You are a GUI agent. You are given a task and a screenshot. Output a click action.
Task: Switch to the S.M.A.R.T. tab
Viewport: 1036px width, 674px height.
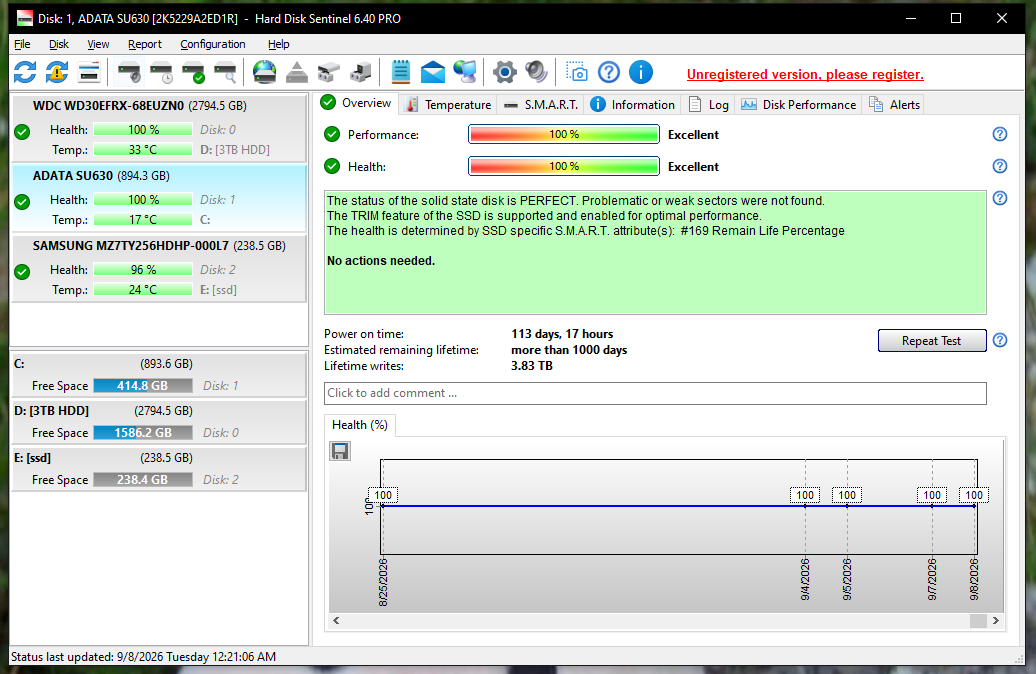pyautogui.click(x=540, y=104)
